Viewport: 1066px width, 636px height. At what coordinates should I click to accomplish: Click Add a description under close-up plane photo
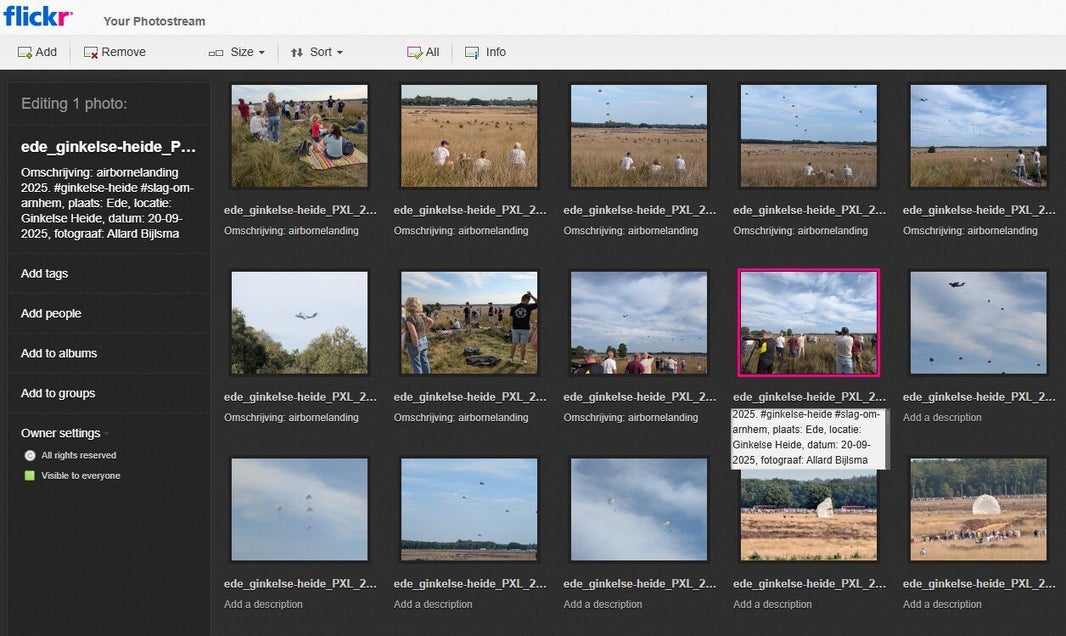(x=942, y=417)
